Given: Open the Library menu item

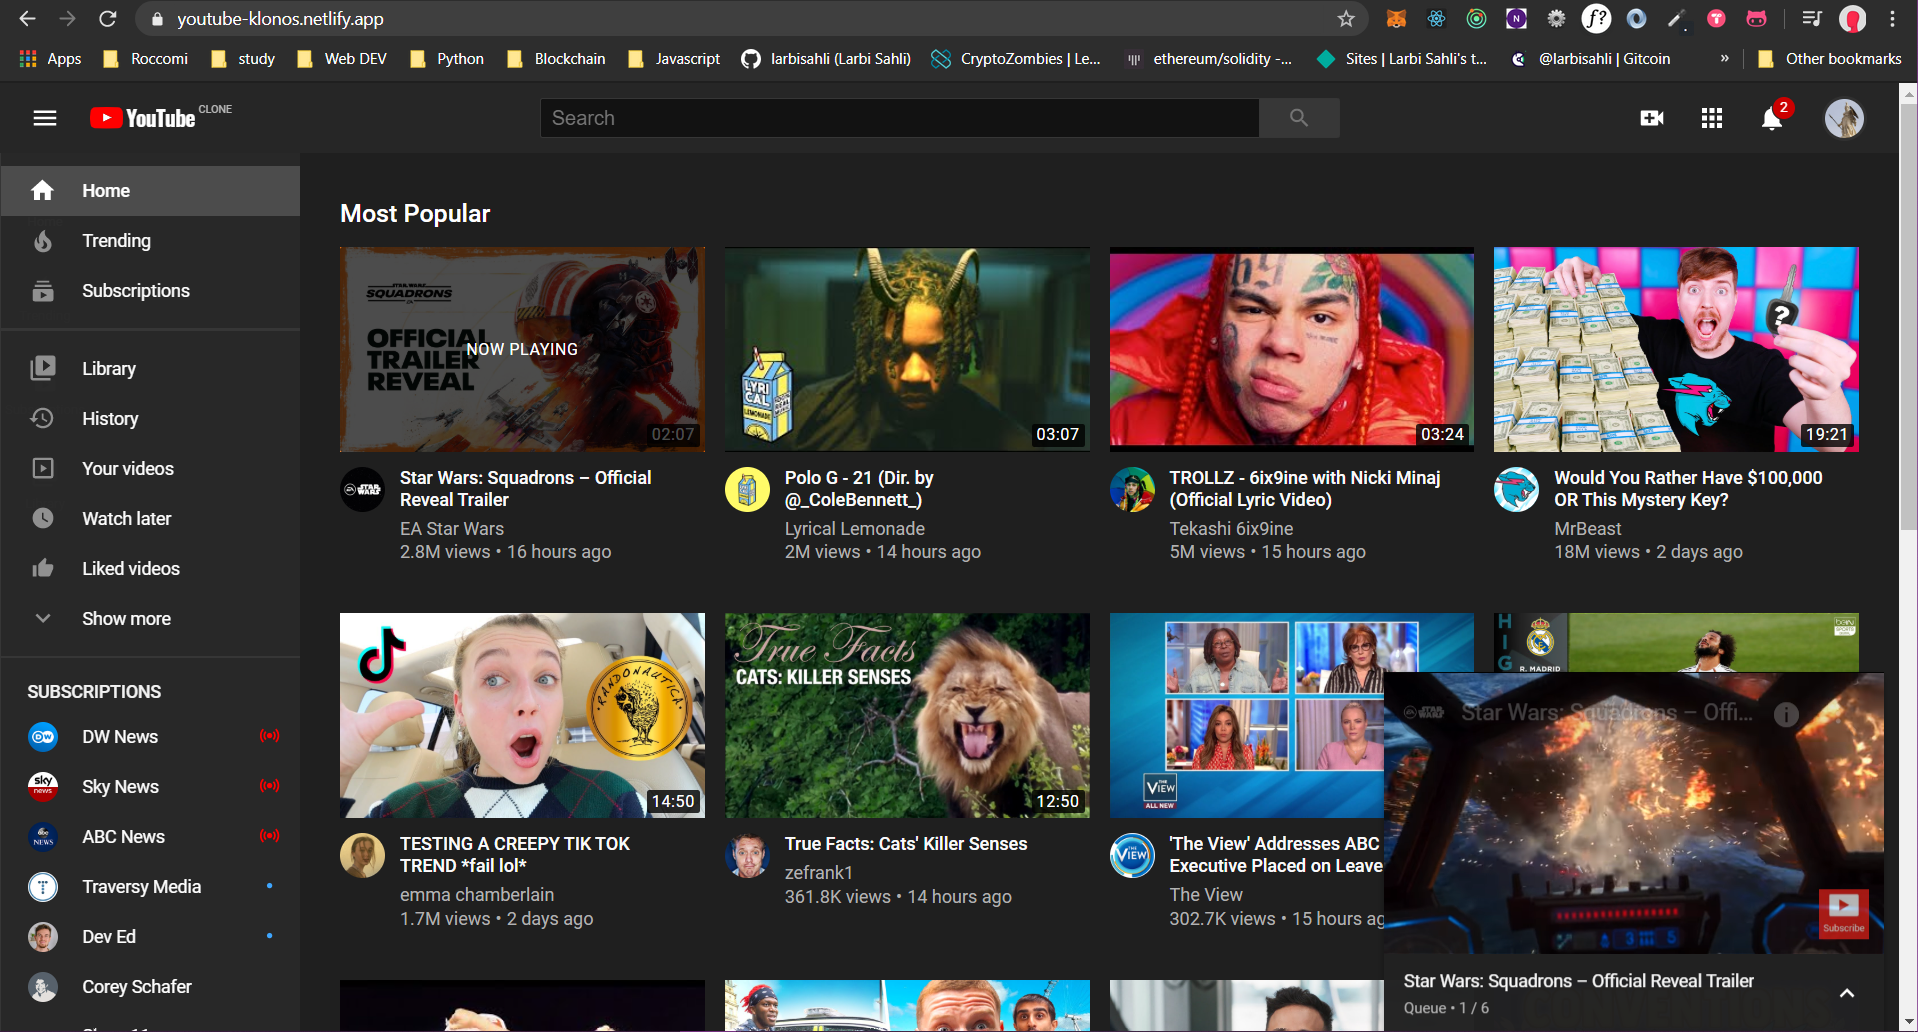Looking at the screenshot, I should click(150, 368).
